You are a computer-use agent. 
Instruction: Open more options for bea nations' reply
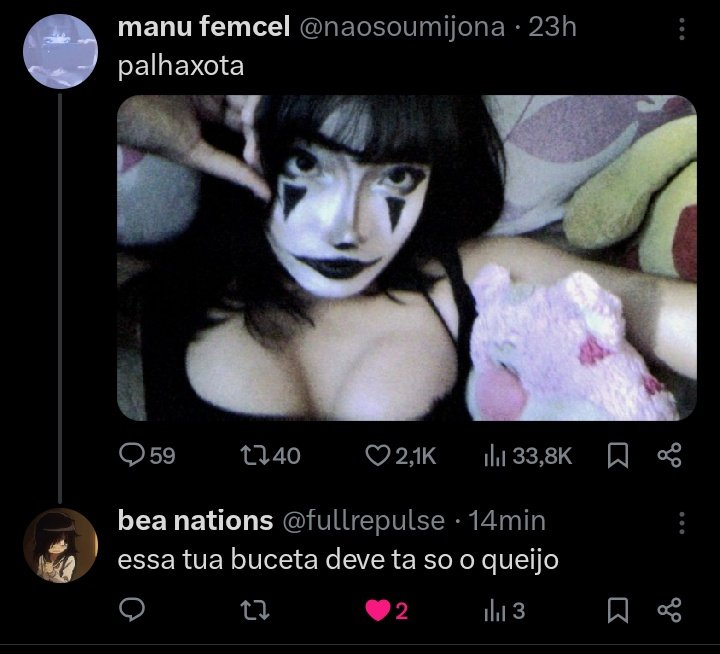click(682, 523)
